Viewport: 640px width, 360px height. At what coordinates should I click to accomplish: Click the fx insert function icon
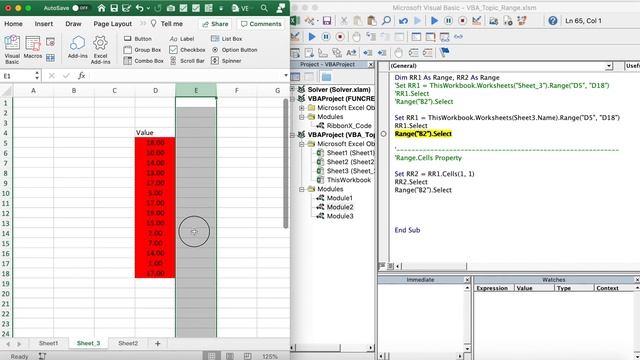pos(82,76)
